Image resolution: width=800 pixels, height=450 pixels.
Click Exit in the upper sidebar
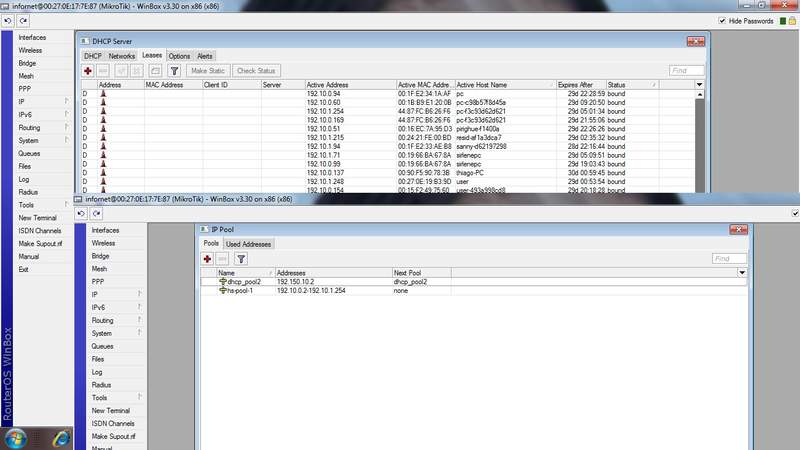[x=23, y=269]
